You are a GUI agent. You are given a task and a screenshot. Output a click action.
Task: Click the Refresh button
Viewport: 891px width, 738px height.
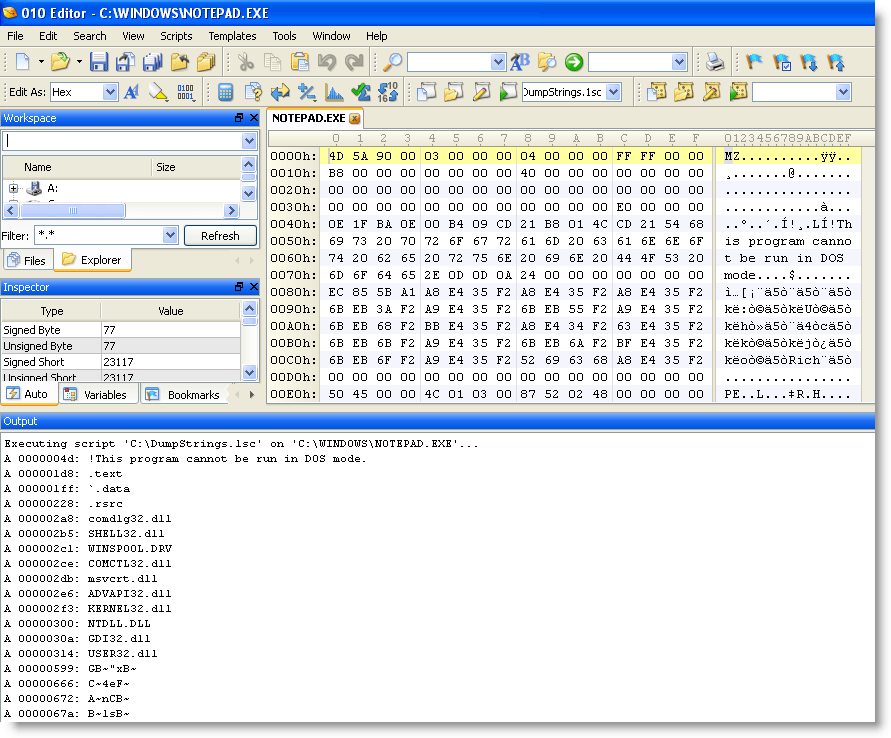[x=220, y=236]
